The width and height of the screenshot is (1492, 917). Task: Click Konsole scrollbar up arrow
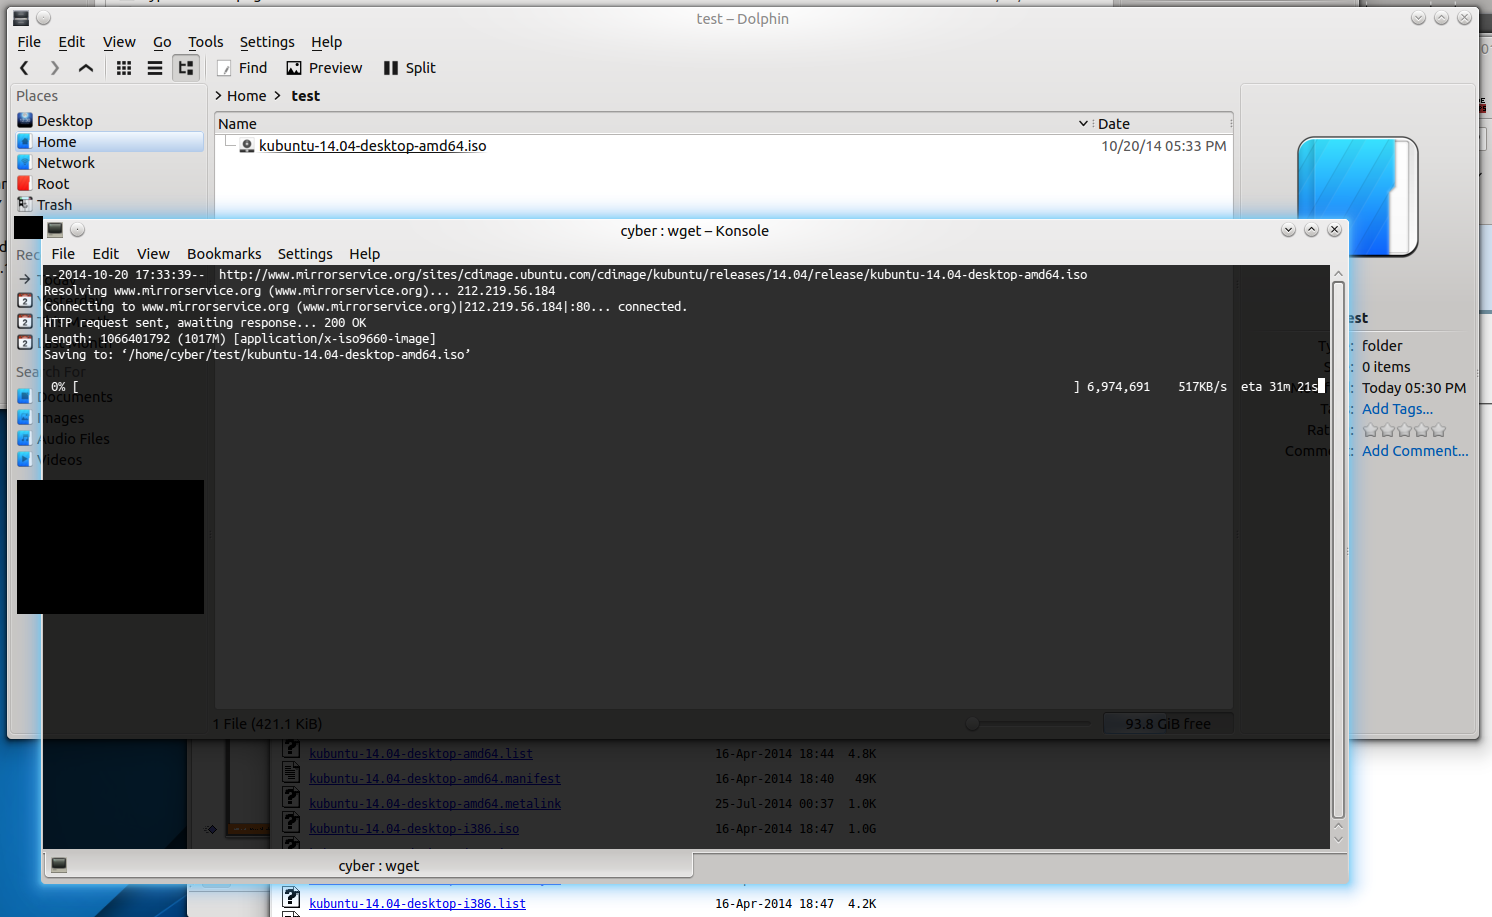(1338, 273)
